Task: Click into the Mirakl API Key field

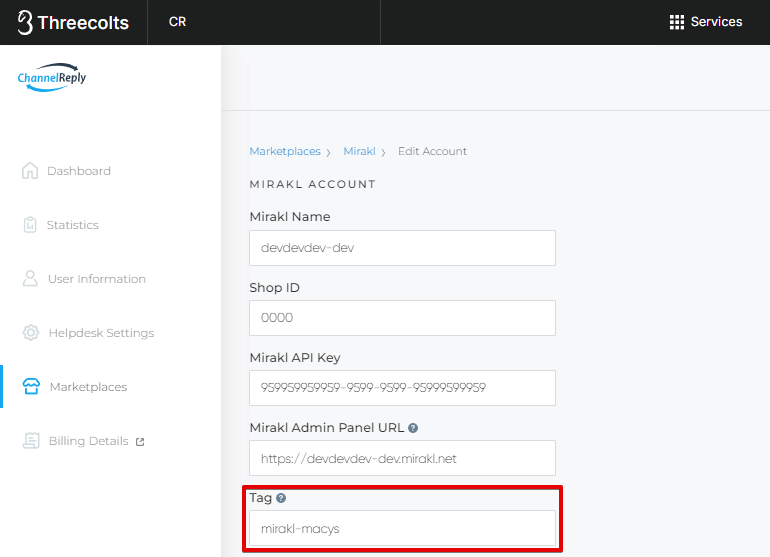Action: 402,388
